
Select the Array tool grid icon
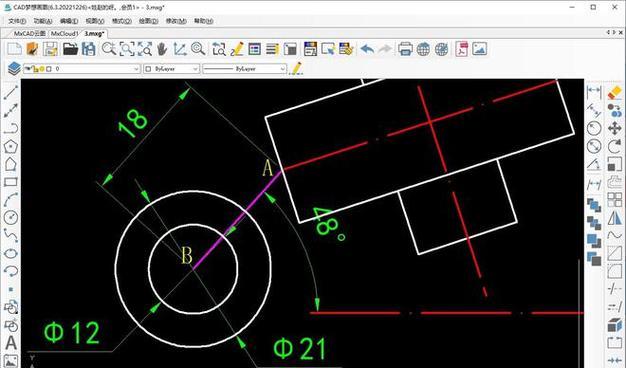(x=614, y=200)
